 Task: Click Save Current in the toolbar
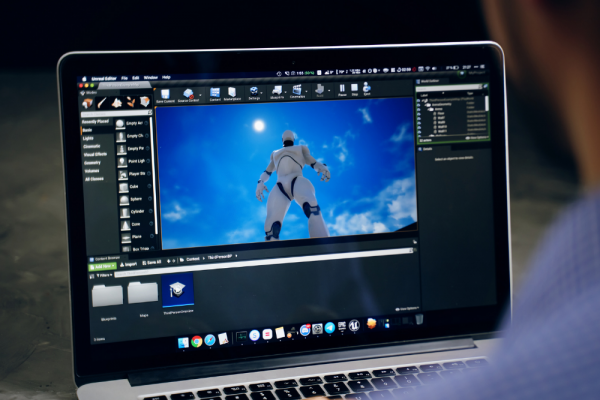pos(165,96)
